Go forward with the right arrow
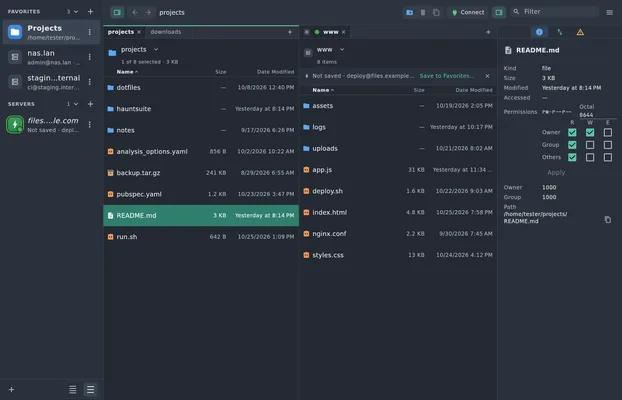This screenshot has height=400, width=622. click(148, 12)
